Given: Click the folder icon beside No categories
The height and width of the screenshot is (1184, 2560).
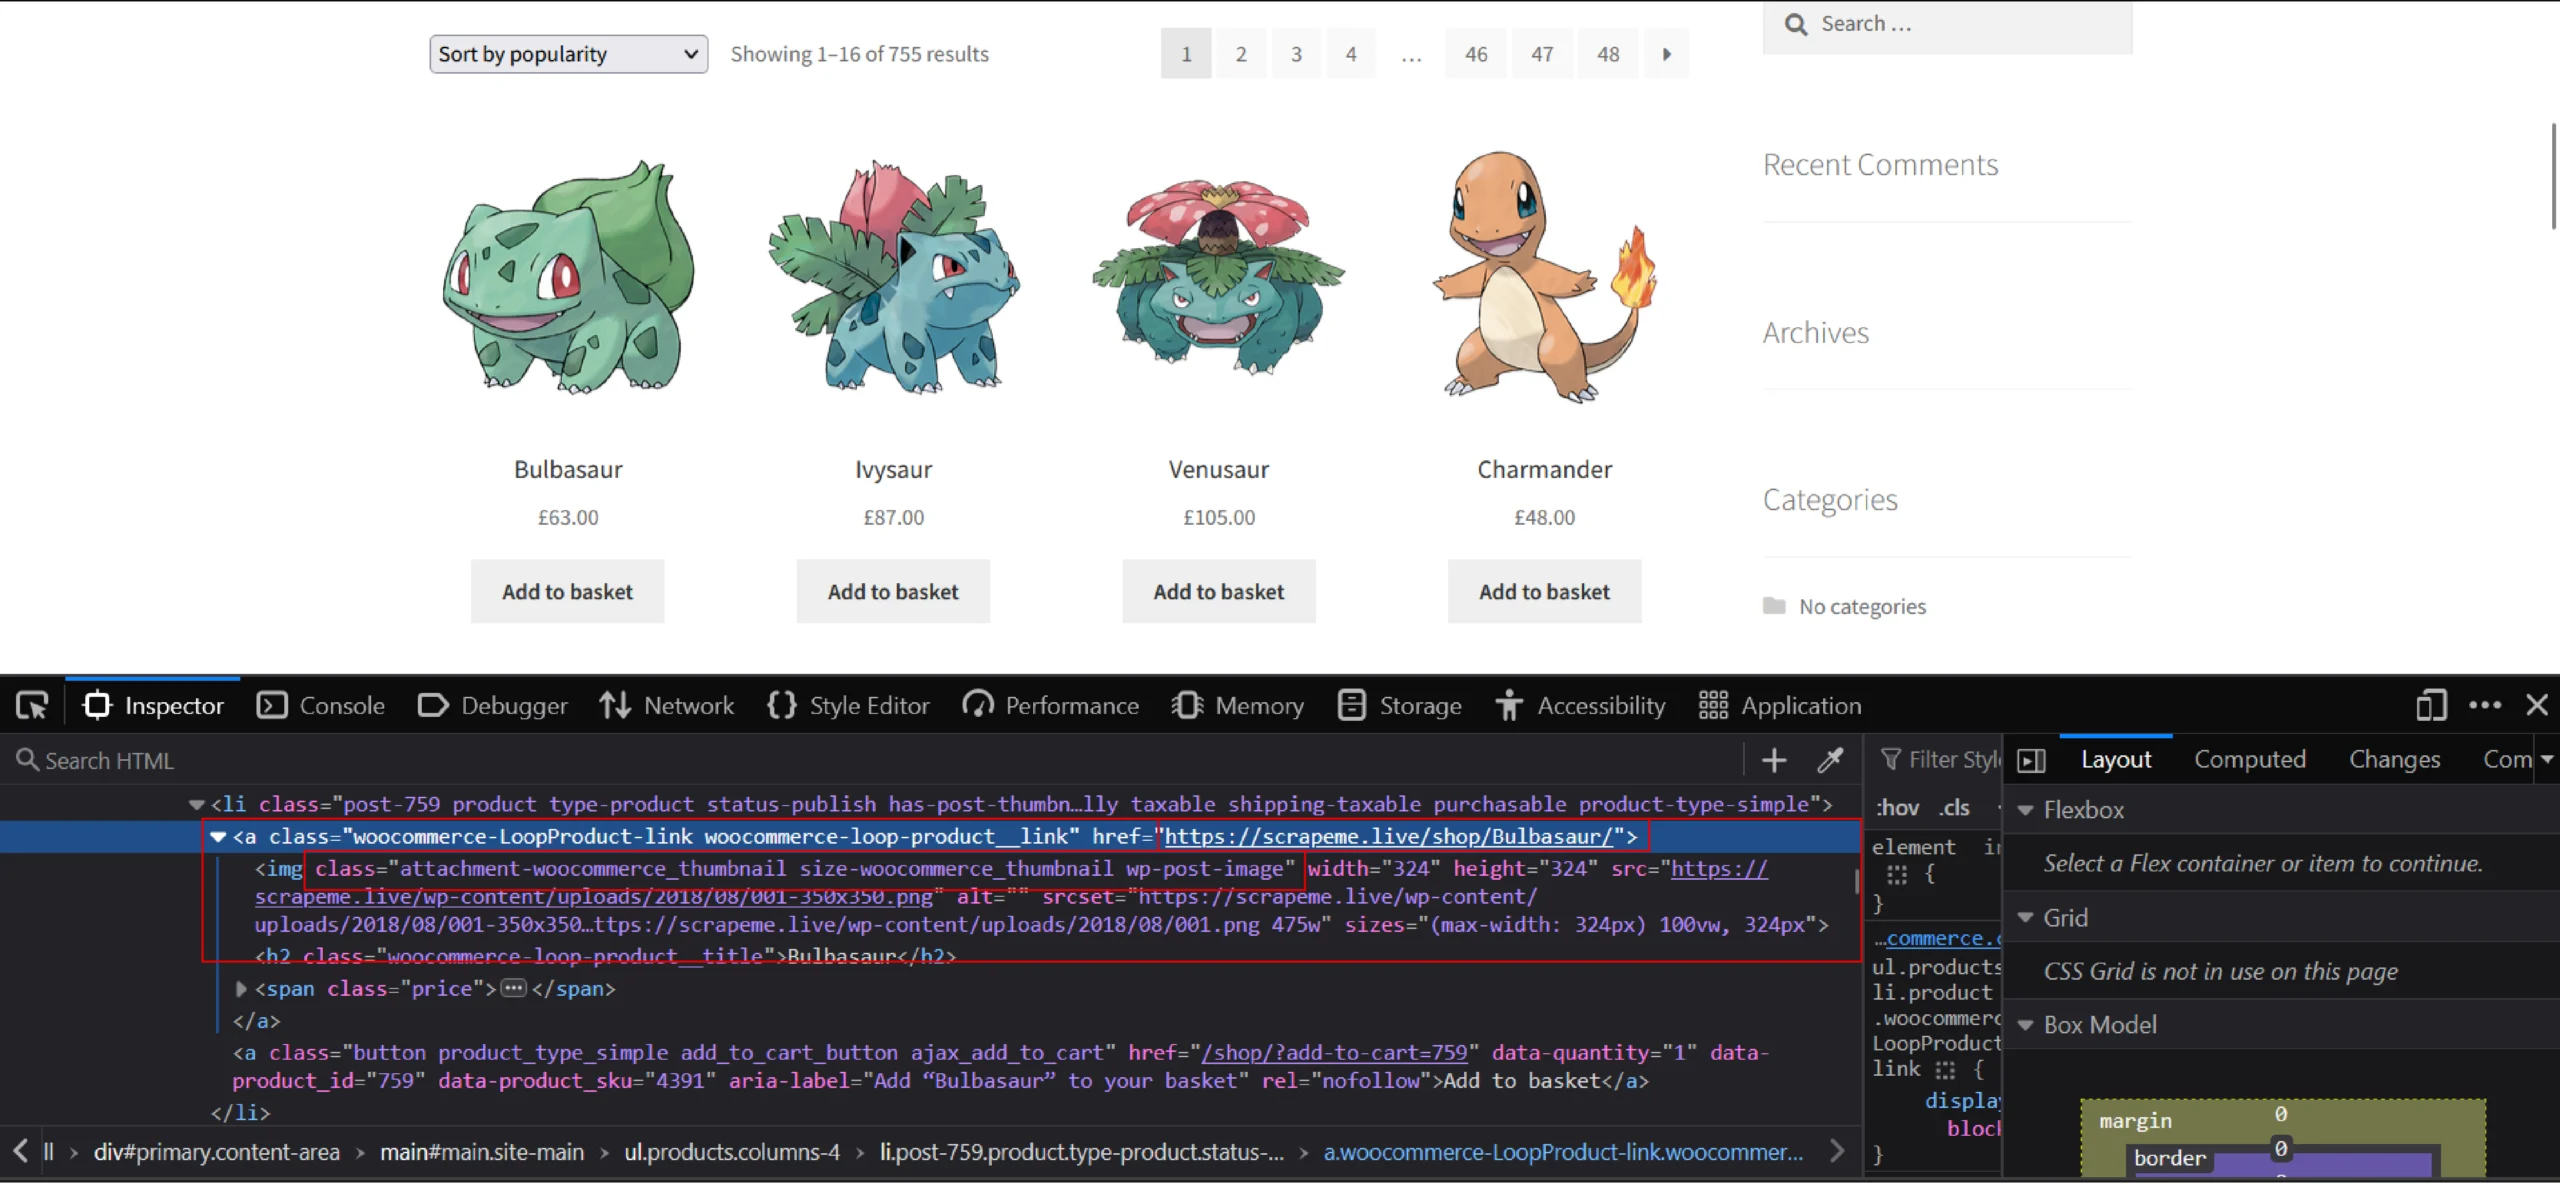Looking at the screenshot, I should (1774, 606).
